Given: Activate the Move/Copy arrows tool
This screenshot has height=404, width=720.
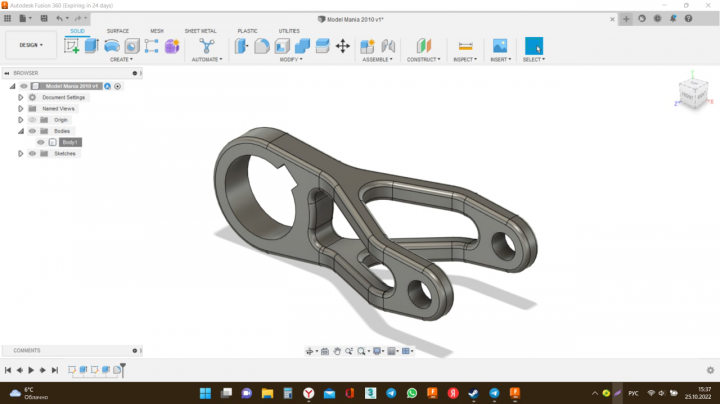Looking at the screenshot, I should [343, 46].
